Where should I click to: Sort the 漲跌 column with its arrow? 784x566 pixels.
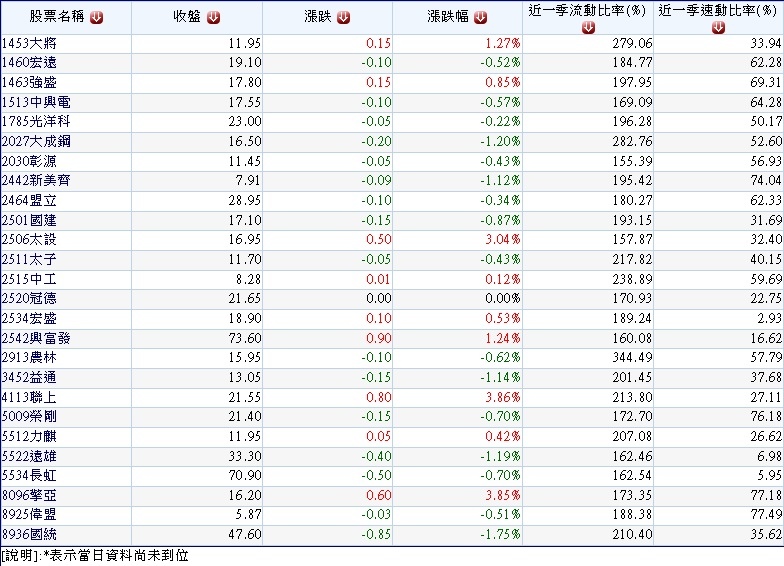tap(343, 17)
